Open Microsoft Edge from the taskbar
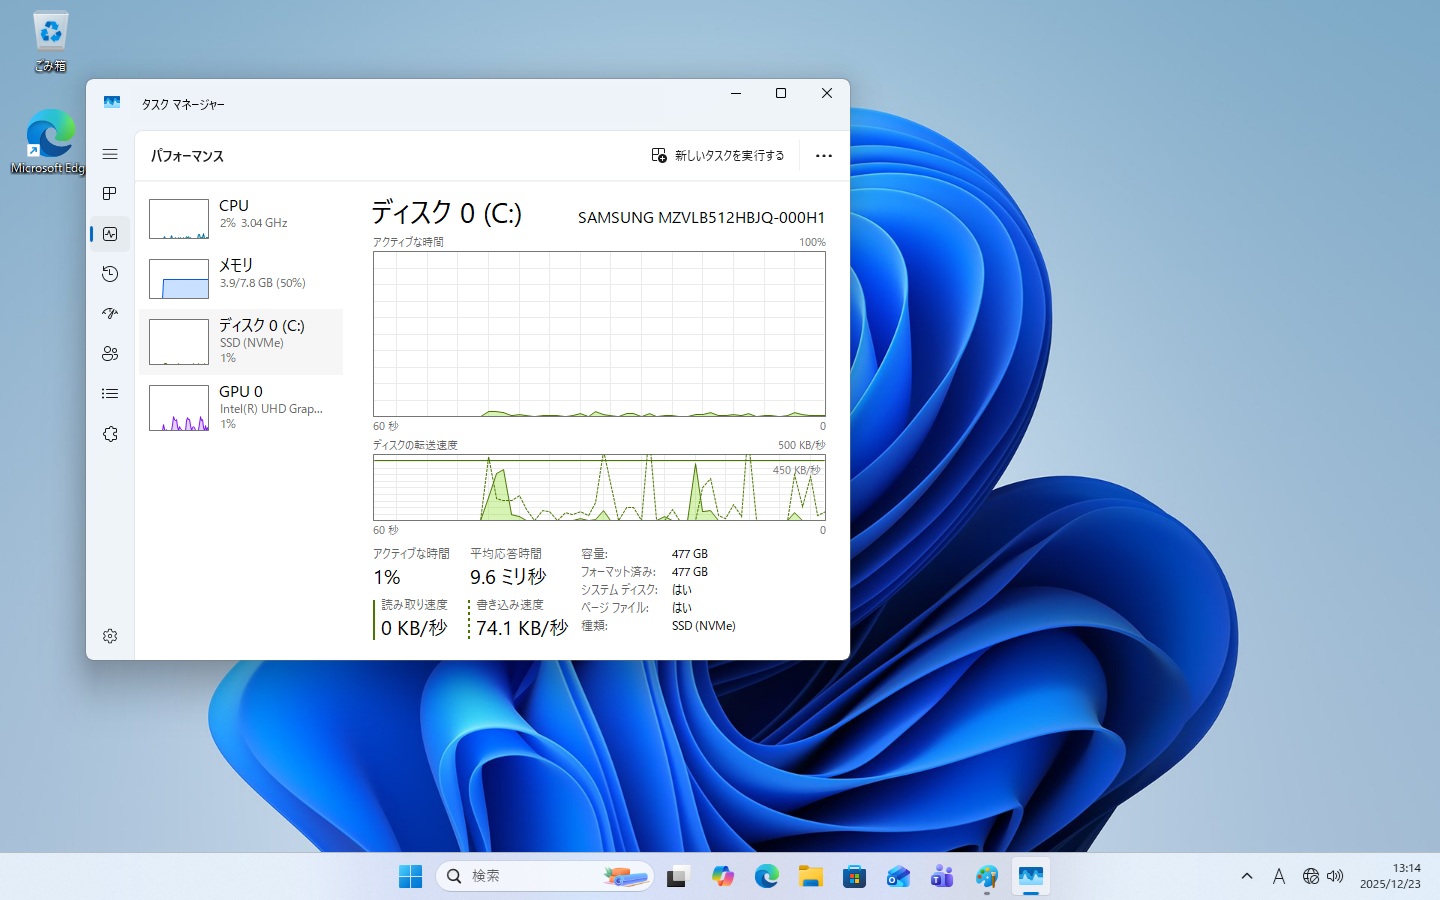 (766, 876)
